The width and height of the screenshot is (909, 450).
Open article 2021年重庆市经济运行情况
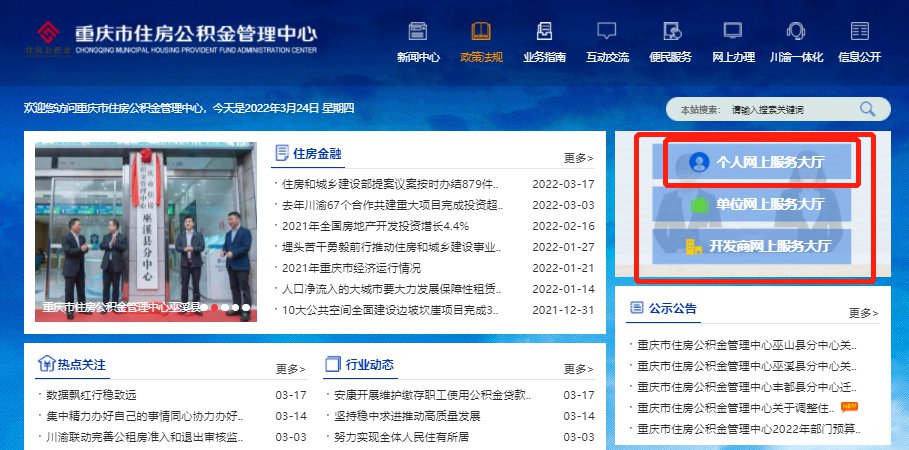351,269
